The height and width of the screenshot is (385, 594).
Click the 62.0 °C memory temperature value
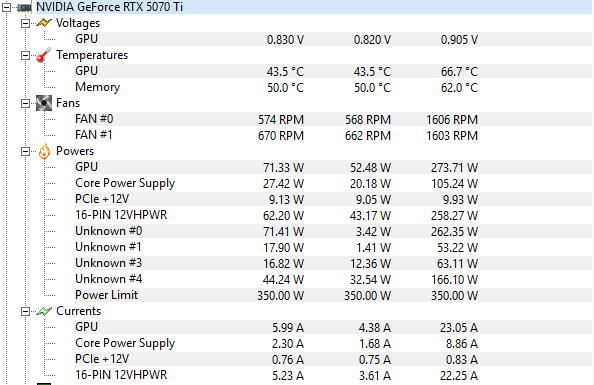pyautogui.click(x=459, y=88)
